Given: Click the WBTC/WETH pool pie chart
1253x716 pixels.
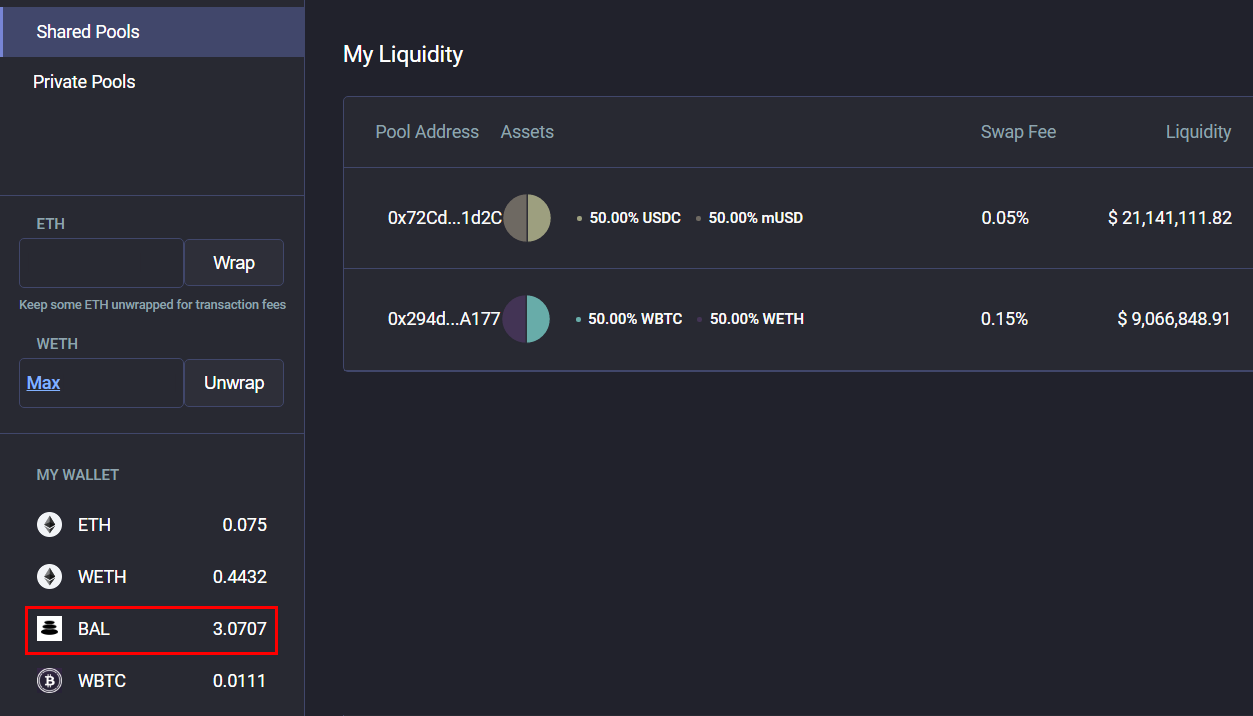Looking at the screenshot, I should click(527, 319).
